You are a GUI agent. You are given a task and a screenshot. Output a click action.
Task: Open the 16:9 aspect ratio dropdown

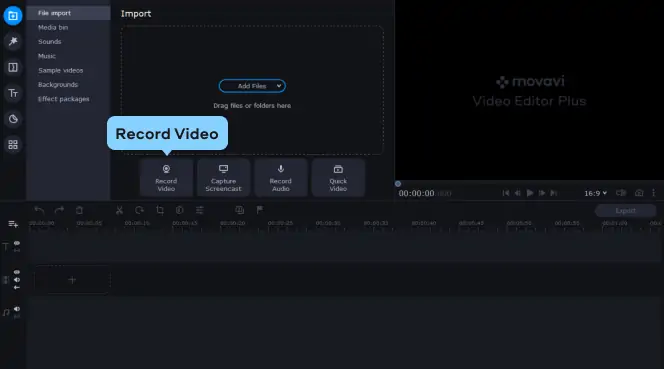(595, 193)
